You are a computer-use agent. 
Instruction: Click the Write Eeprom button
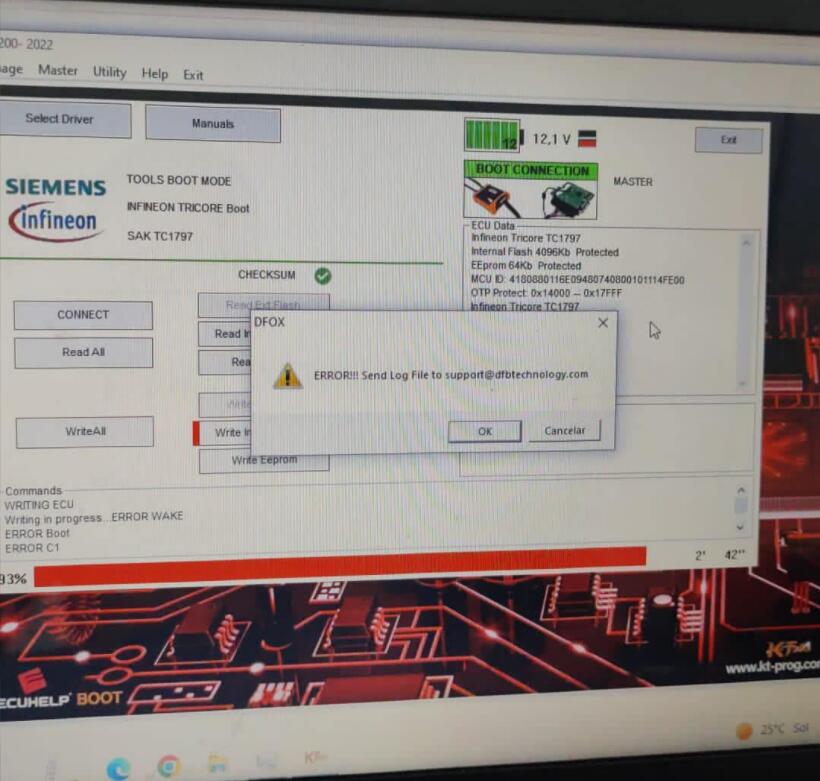click(264, 461)
